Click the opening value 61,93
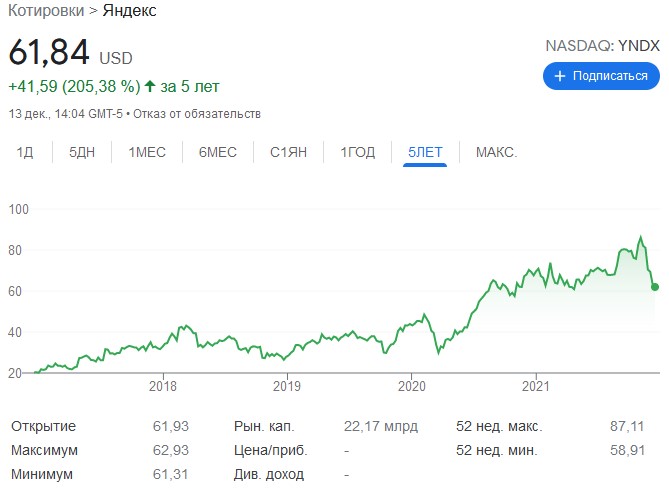The image size is (669, 492). pos(171,426)
